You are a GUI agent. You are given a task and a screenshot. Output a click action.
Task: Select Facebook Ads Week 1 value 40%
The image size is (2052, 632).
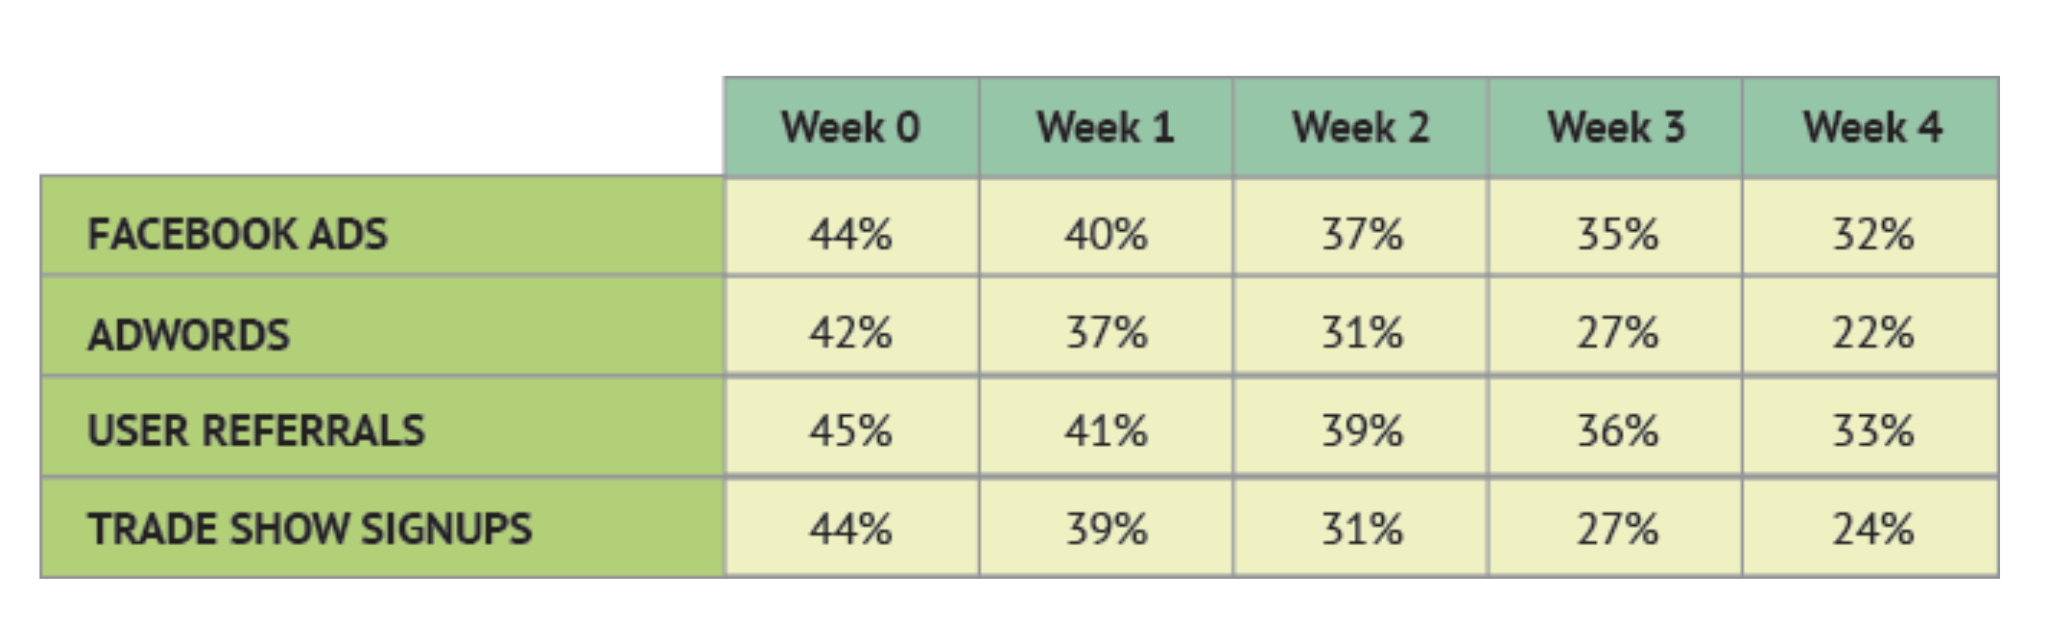tap(1106, 234)
